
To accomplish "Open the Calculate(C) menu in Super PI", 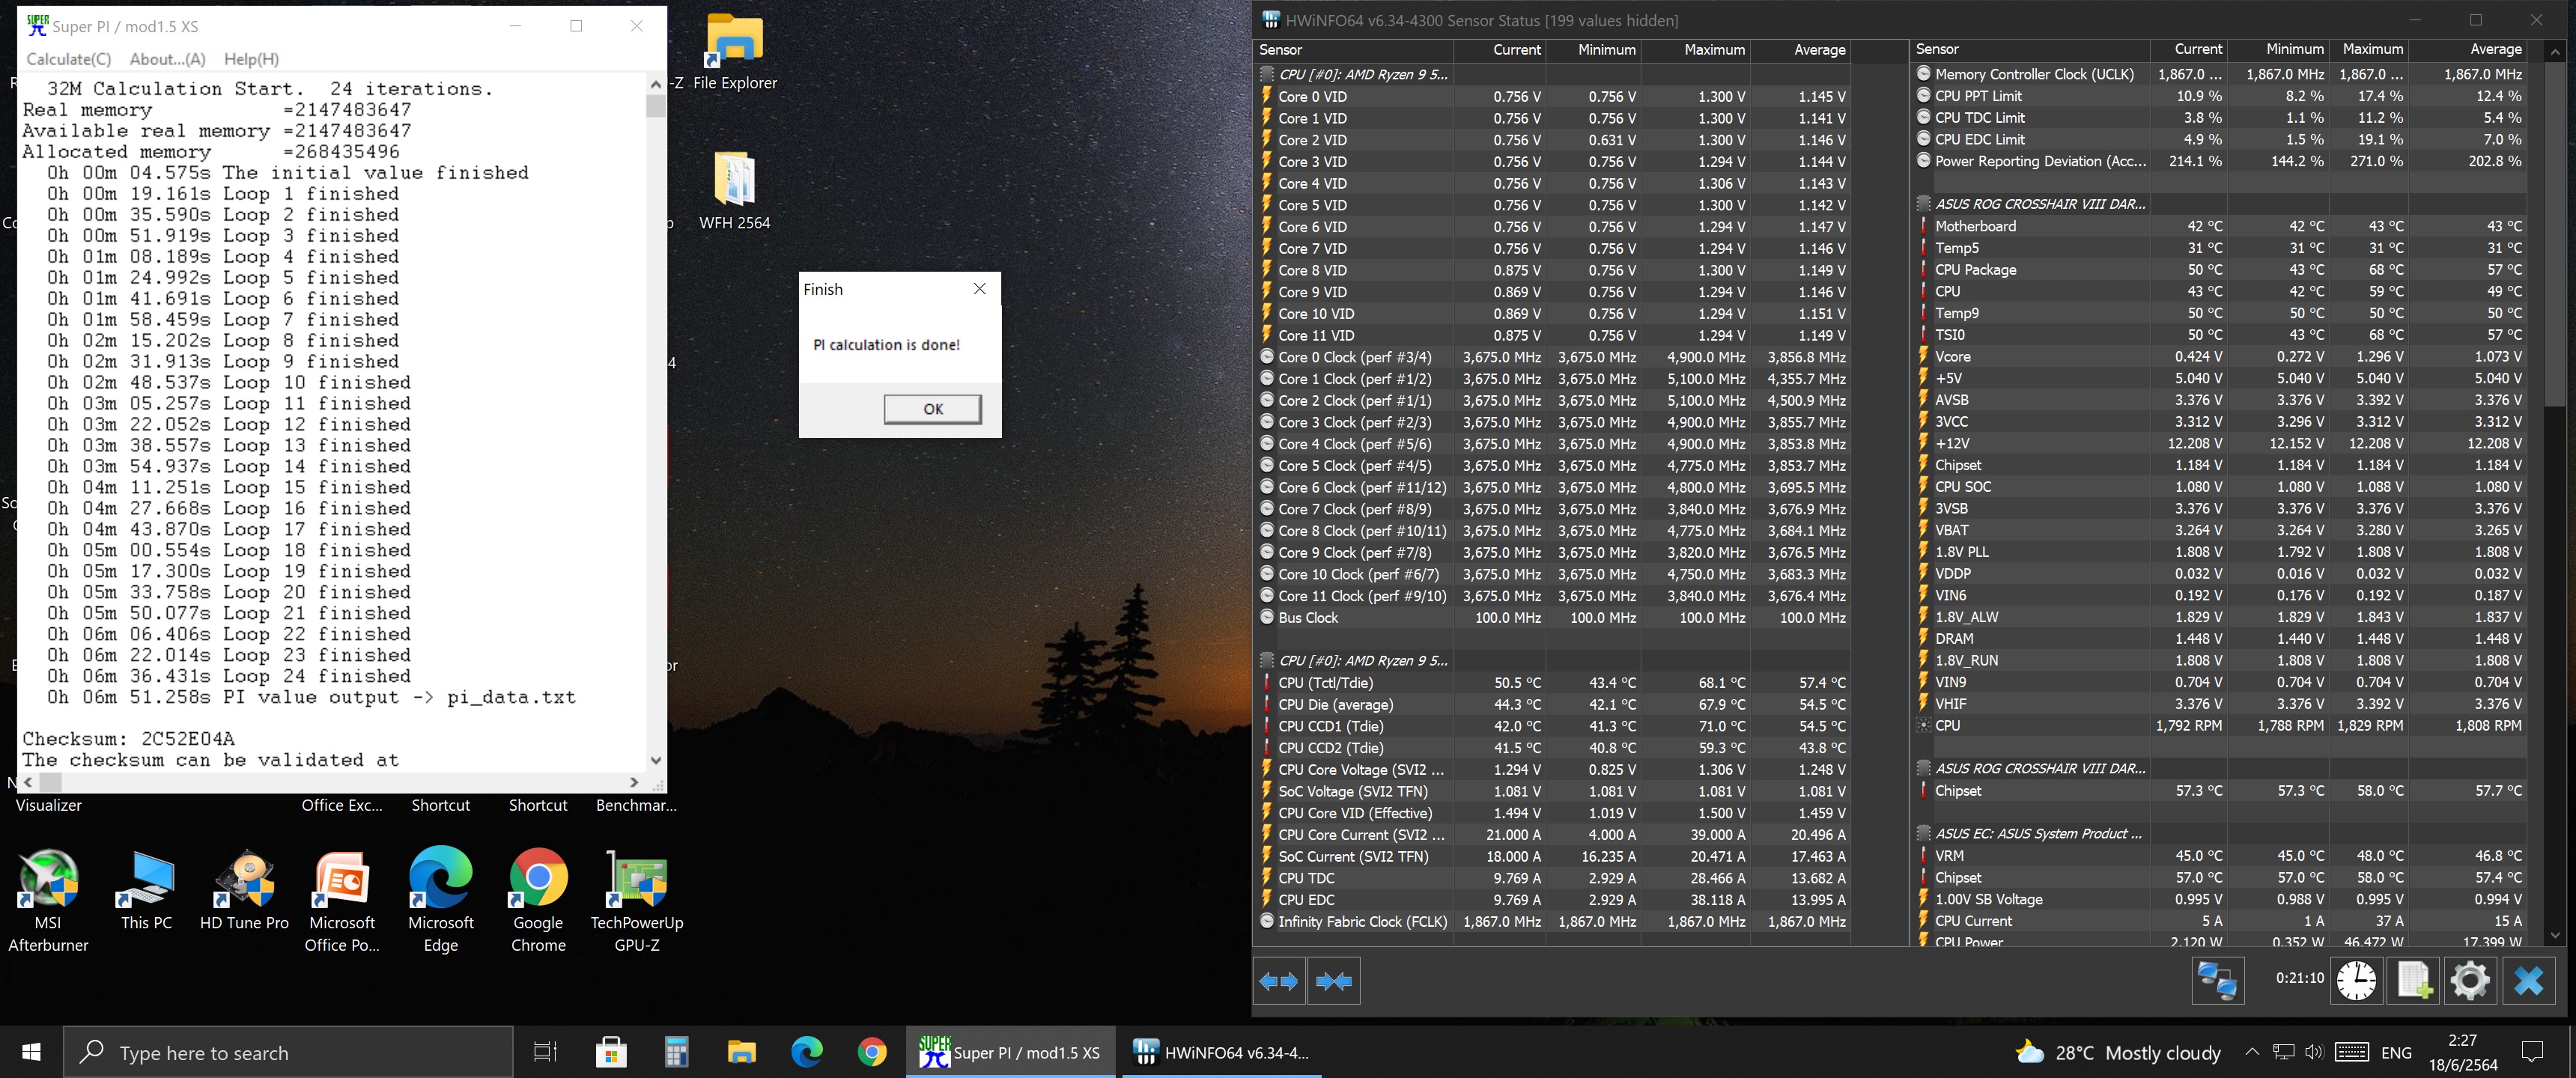I will point(68,59).
